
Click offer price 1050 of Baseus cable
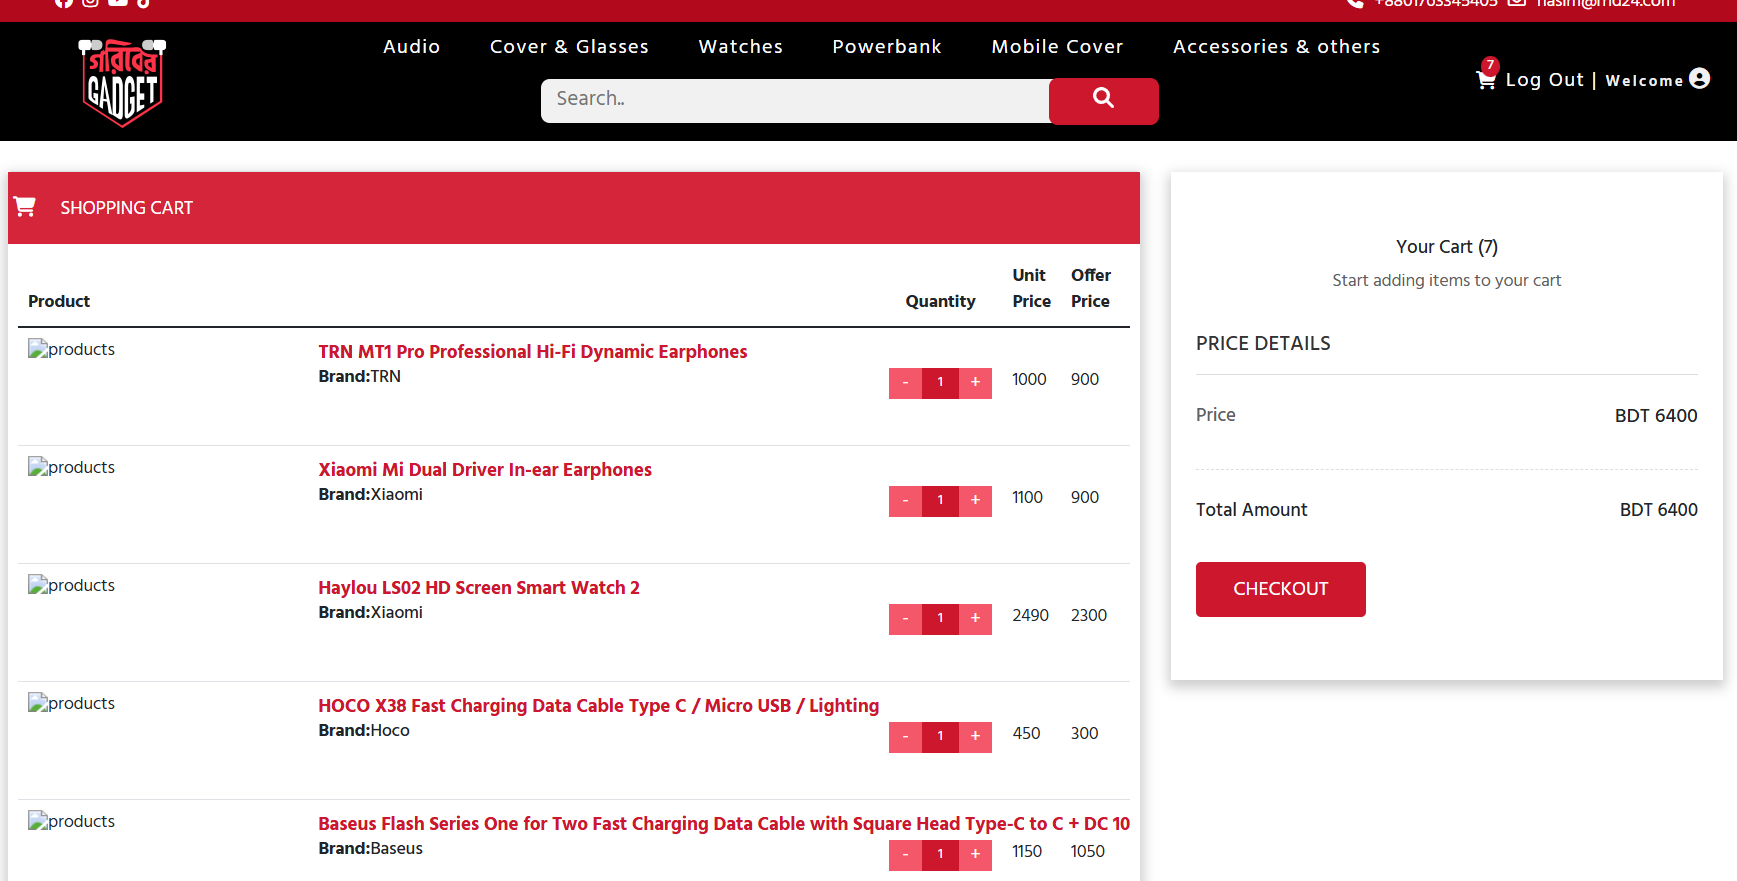click(x=1088, y=852)
